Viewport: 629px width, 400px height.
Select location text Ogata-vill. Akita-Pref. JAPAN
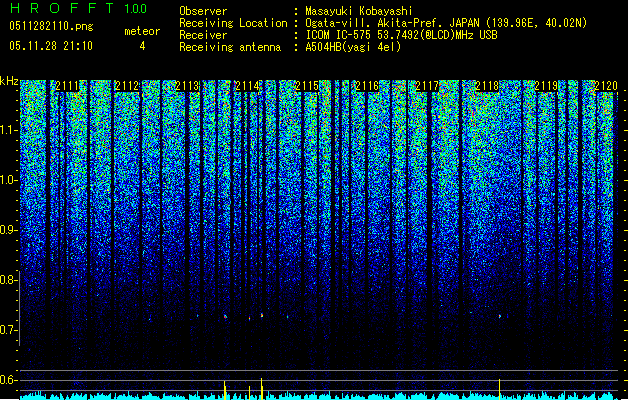pos(395,23)
